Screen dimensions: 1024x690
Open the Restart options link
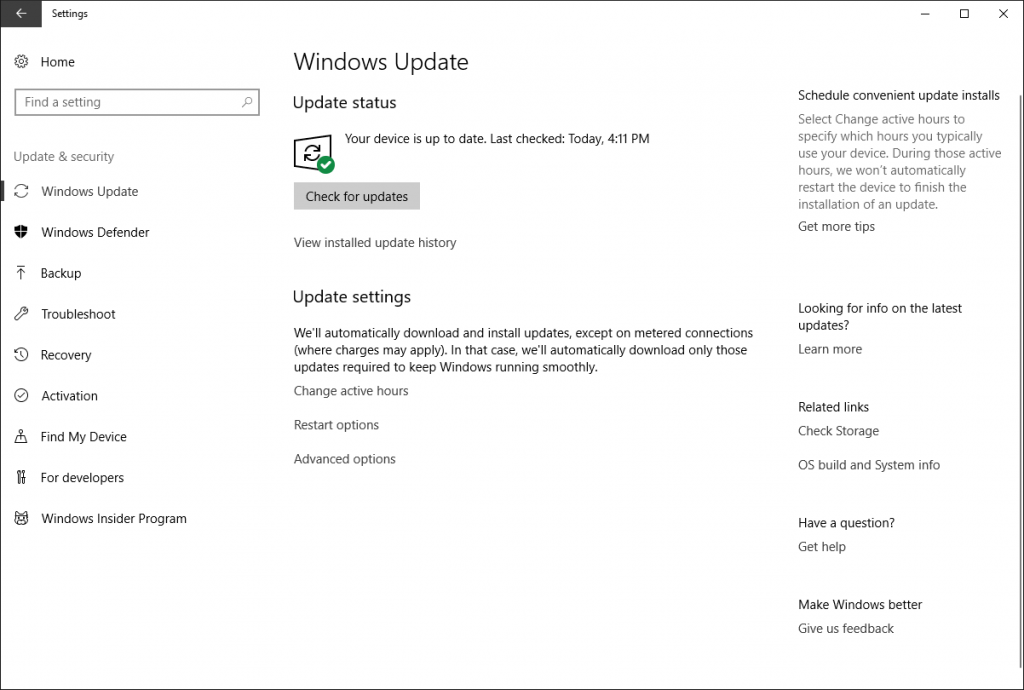(x=336, y=424)
